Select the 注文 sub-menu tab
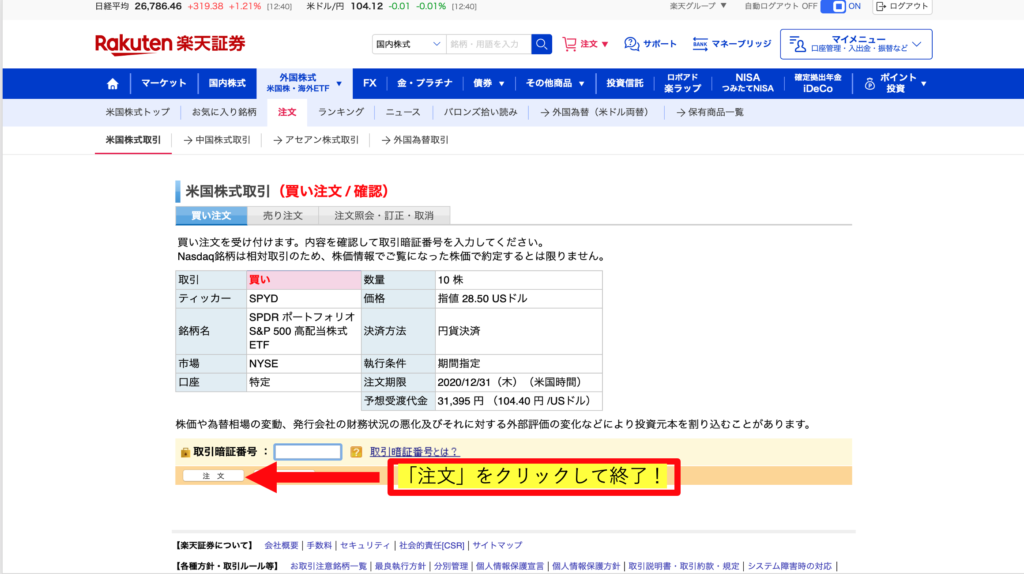The height and width of the screenshot is (574, 1024). coord(287,112)
